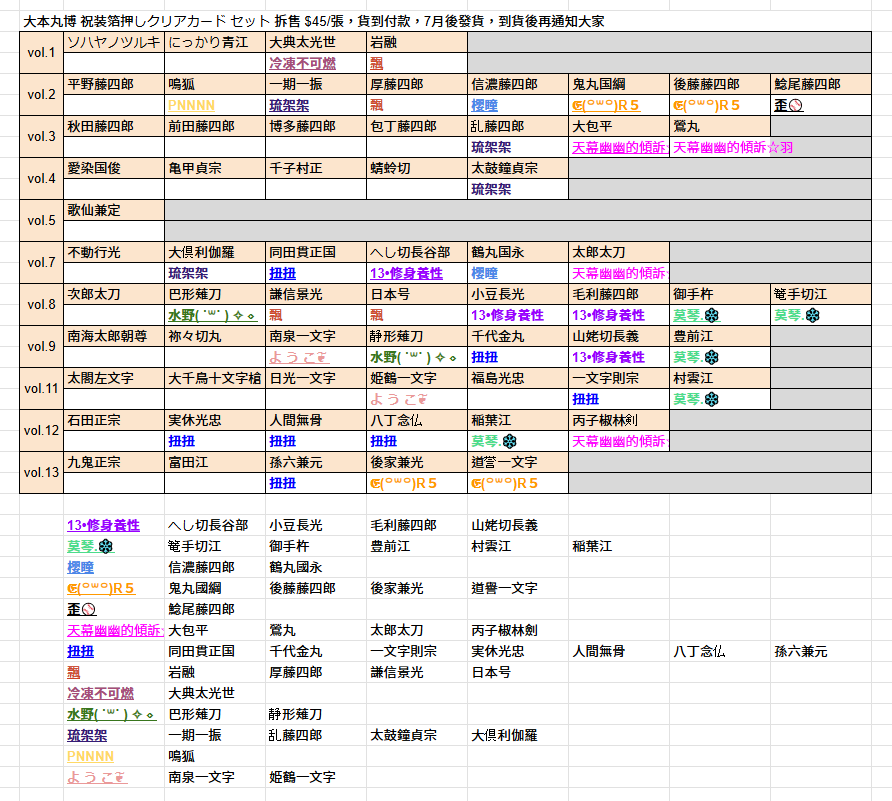Click 扭扭 below vol.13 孫六兼元
The height and width of the screenshot is (801, 892).
tap(282, 484)
